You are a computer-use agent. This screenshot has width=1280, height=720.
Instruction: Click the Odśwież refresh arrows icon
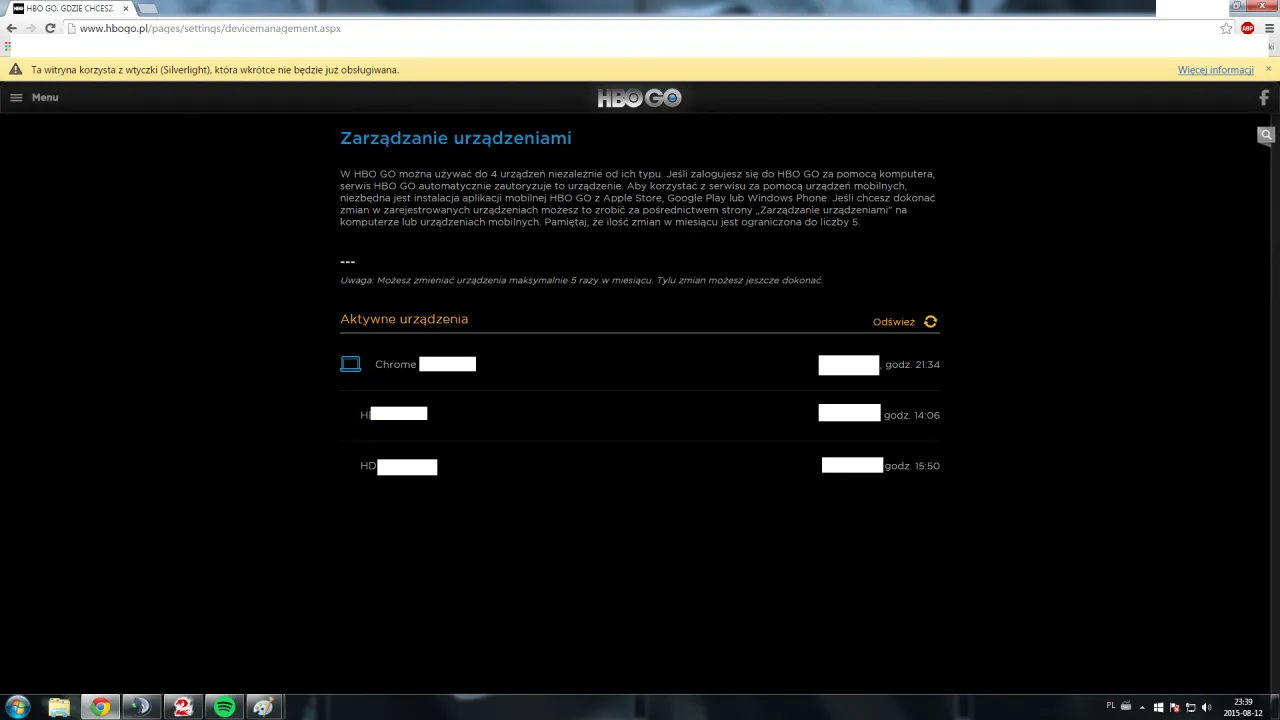(x=931, y=322)
